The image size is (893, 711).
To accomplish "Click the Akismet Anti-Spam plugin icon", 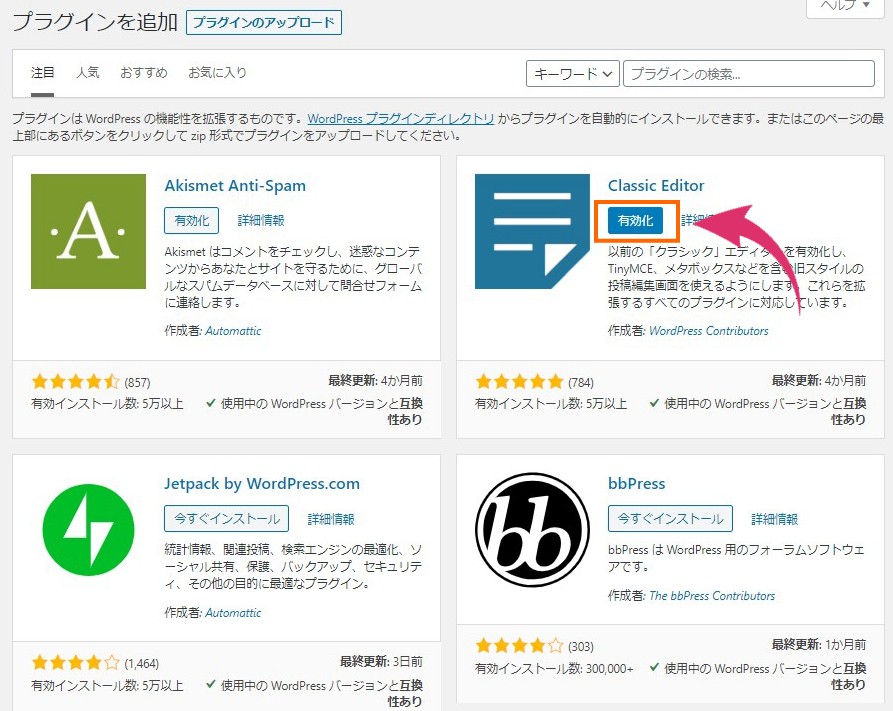I will pos(88,231).
